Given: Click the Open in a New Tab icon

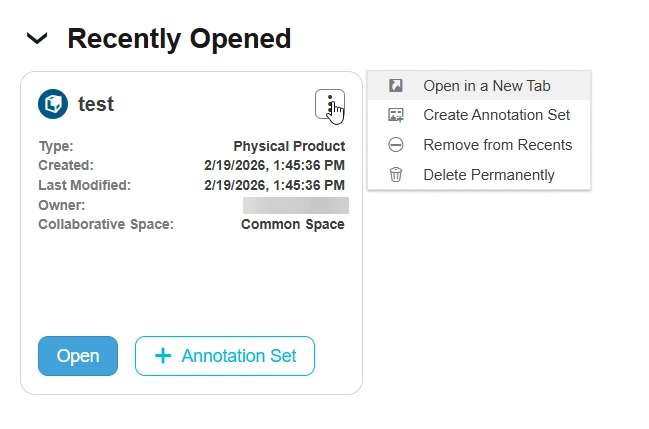Looking at the screenshot, I should click(396, 86).
